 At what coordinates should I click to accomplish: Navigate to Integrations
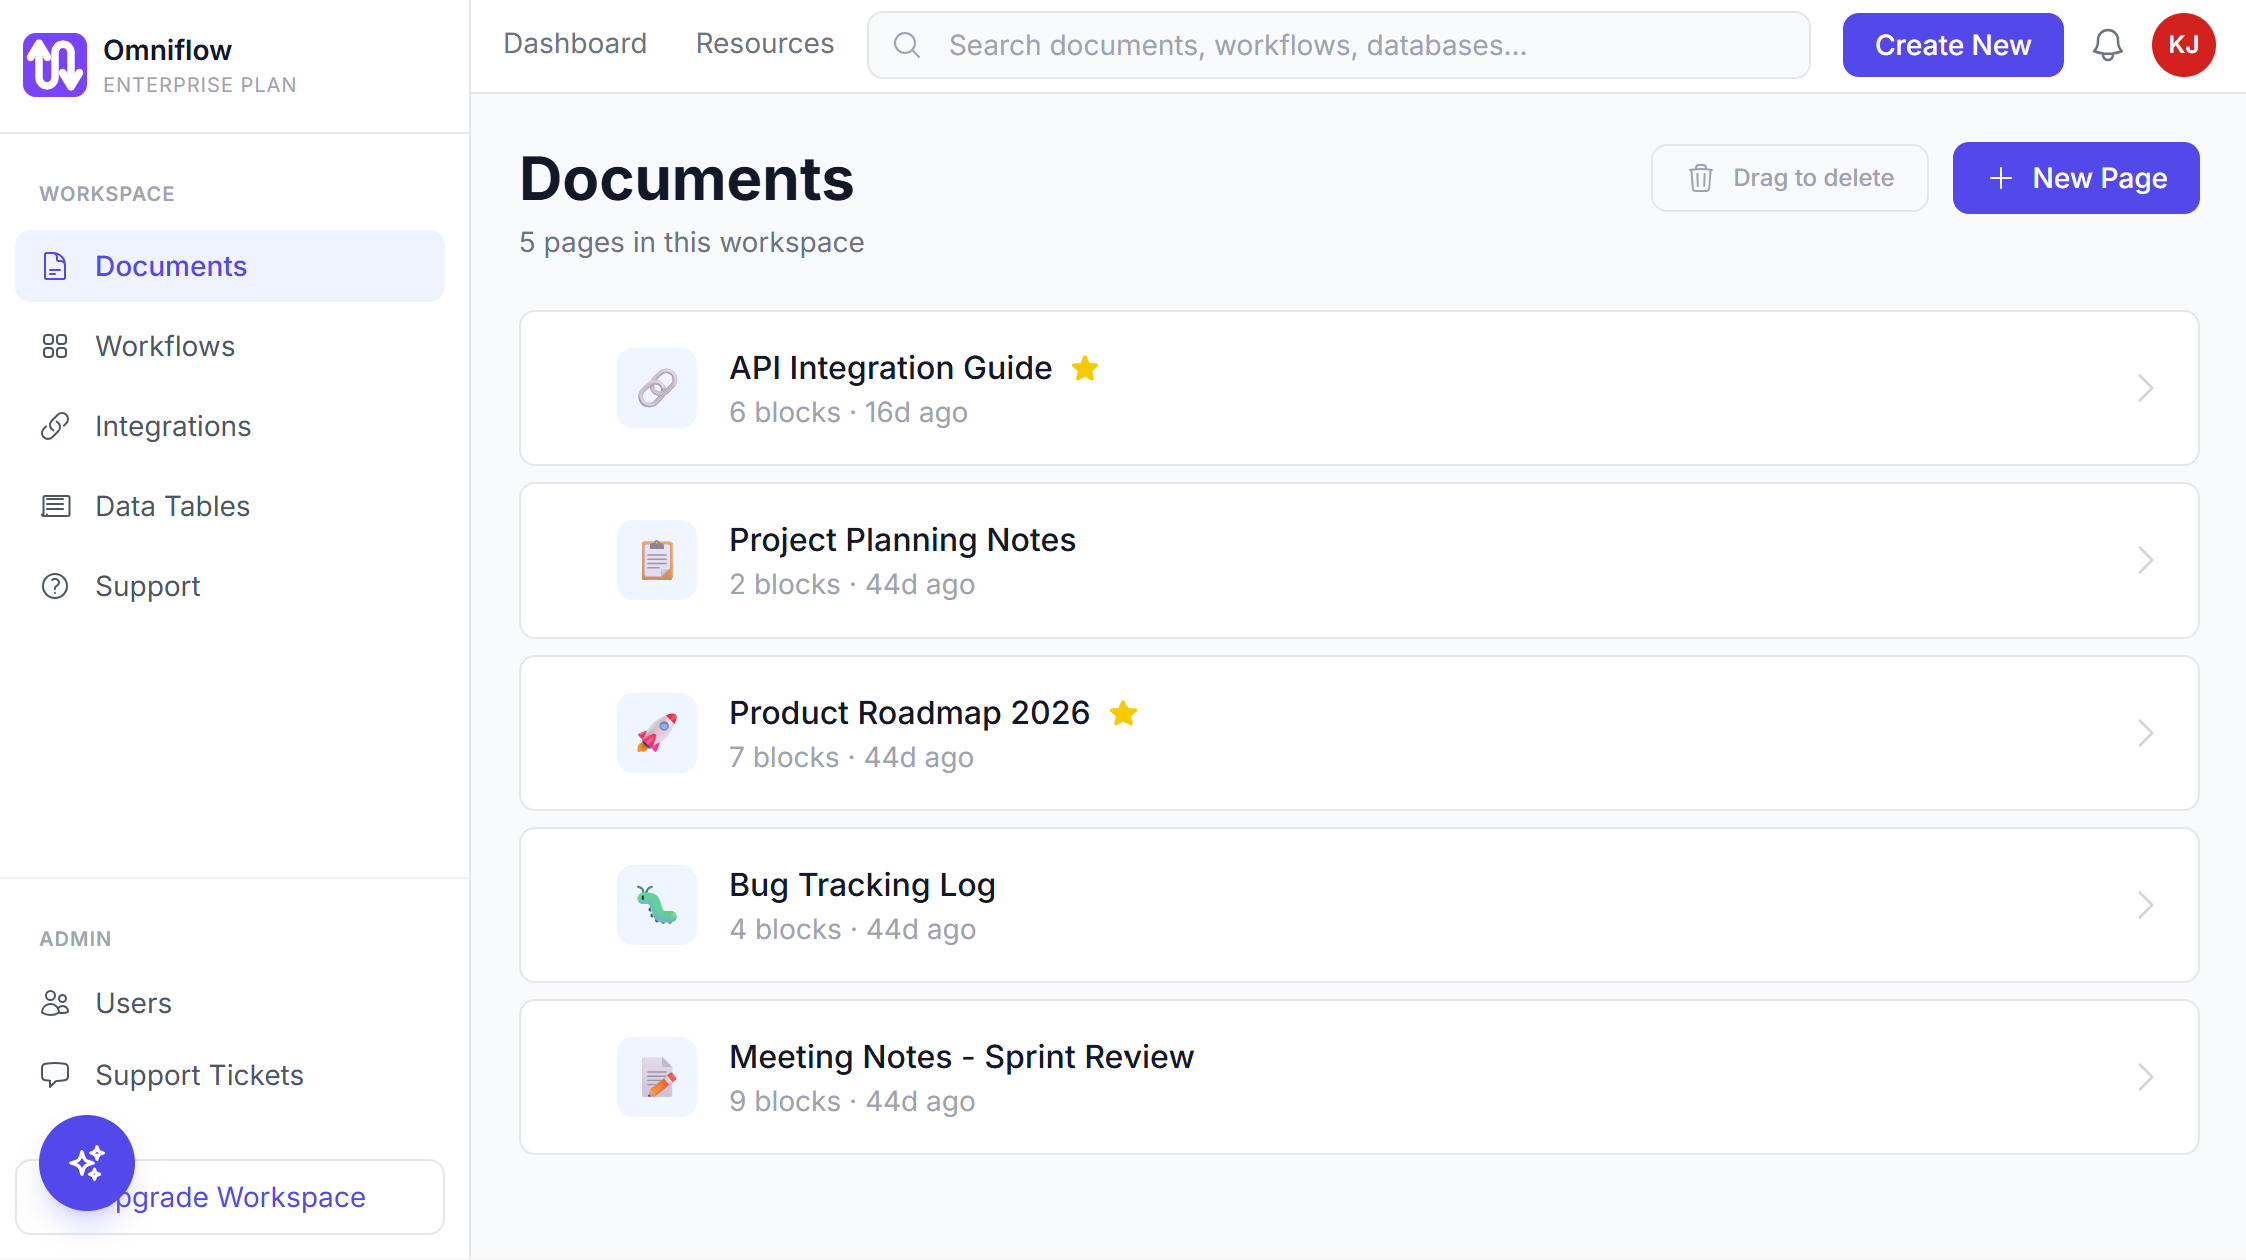230,426
